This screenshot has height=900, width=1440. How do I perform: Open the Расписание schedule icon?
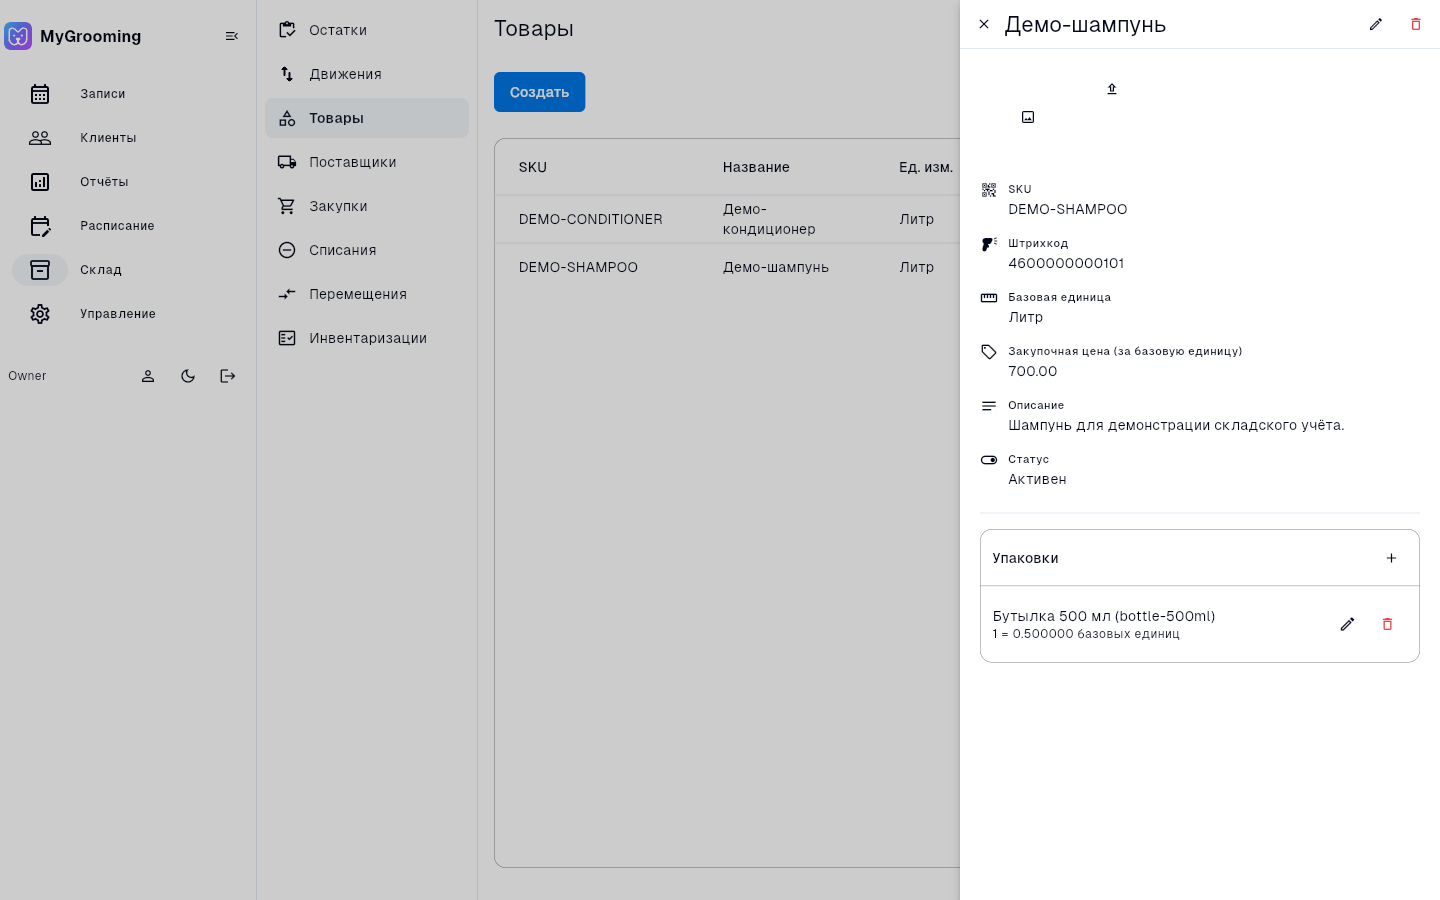coord(40,226)
